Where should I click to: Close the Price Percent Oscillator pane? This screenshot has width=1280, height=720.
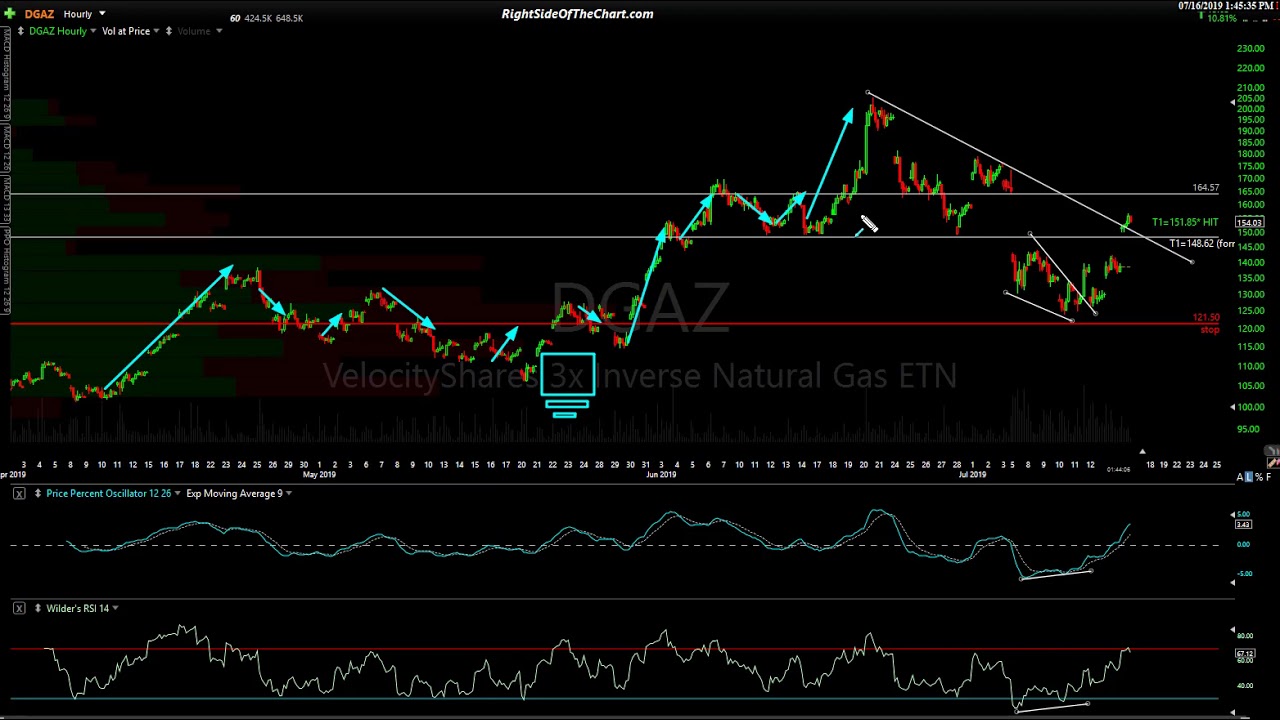tap(19, 493)
